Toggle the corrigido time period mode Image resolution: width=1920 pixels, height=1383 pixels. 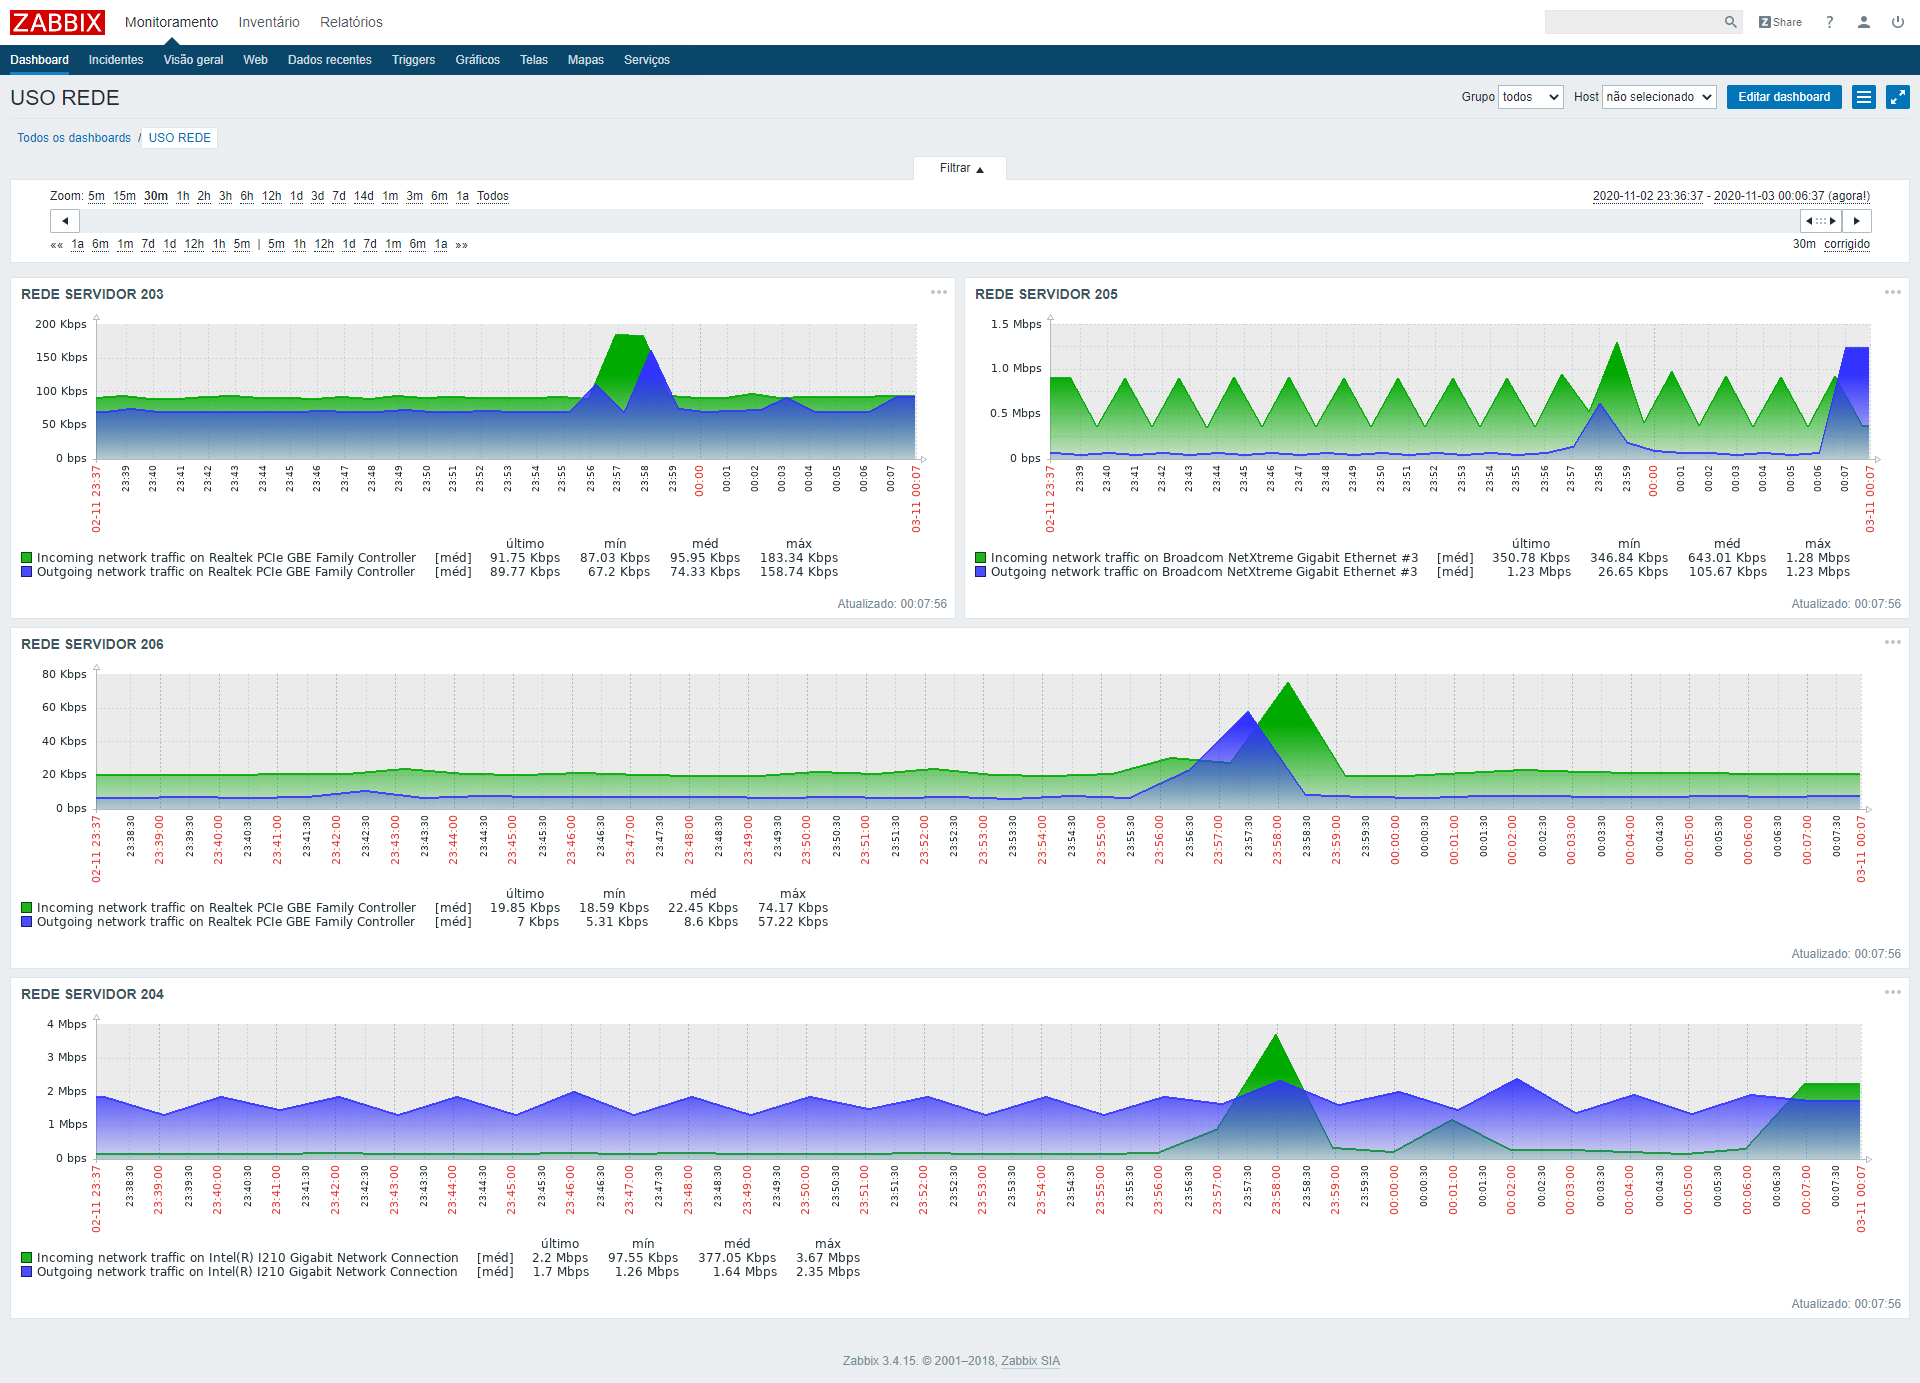coord(1846,244)
